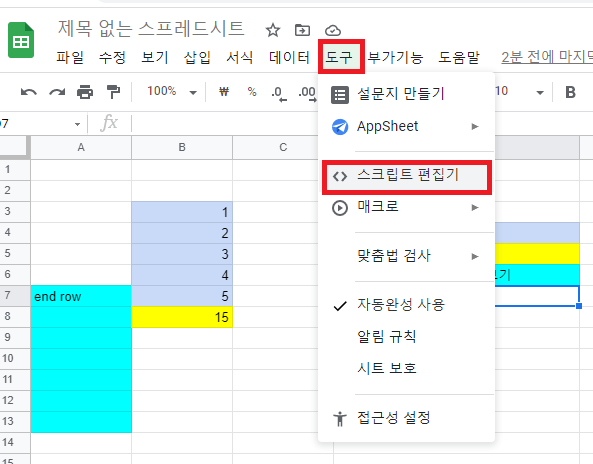593x464 pixels.
Task: Select the yellow cell with 15
Action: coord(182,317)
